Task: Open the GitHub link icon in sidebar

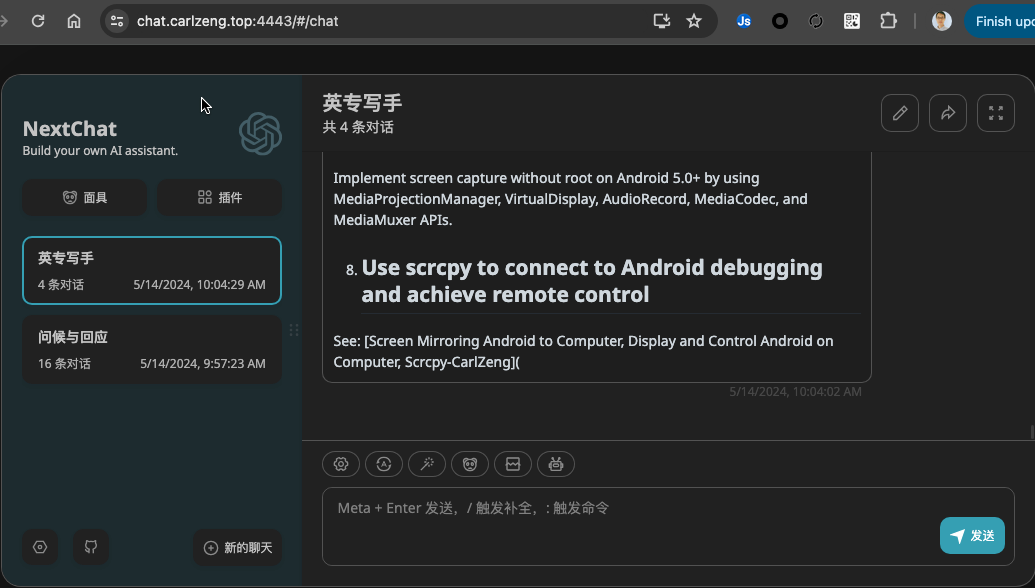Action: (x=91, y=547)
